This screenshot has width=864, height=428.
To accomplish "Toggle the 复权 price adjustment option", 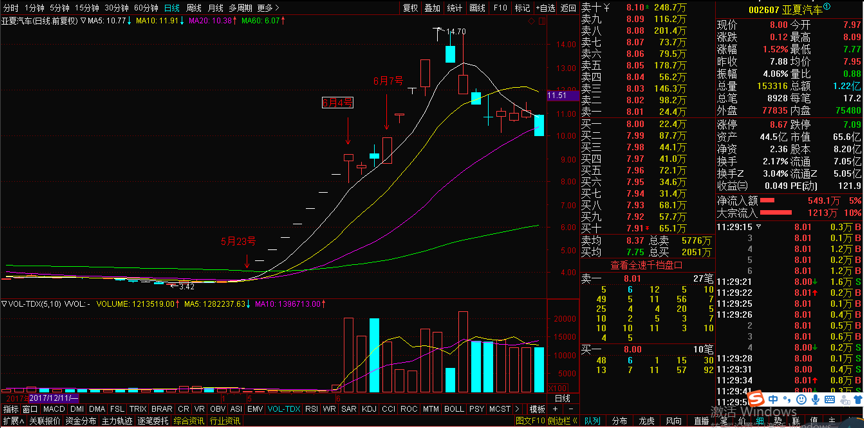I will pos(410,7).
